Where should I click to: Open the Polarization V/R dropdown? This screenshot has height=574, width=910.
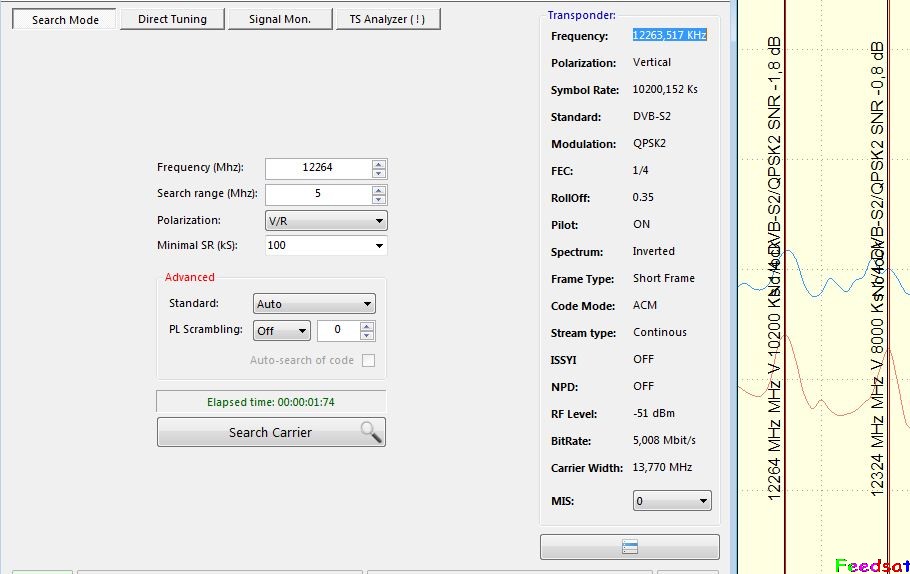326,221
